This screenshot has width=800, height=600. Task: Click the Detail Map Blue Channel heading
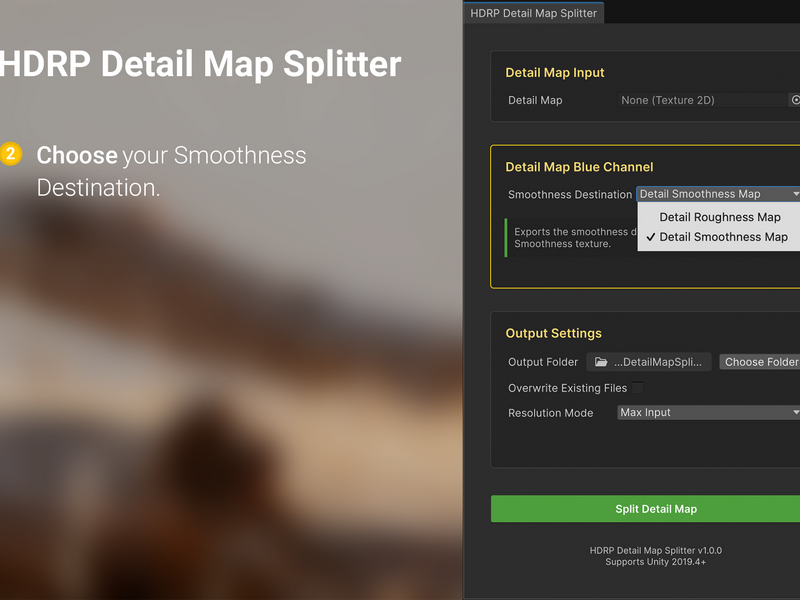click(x=579, y=167)
